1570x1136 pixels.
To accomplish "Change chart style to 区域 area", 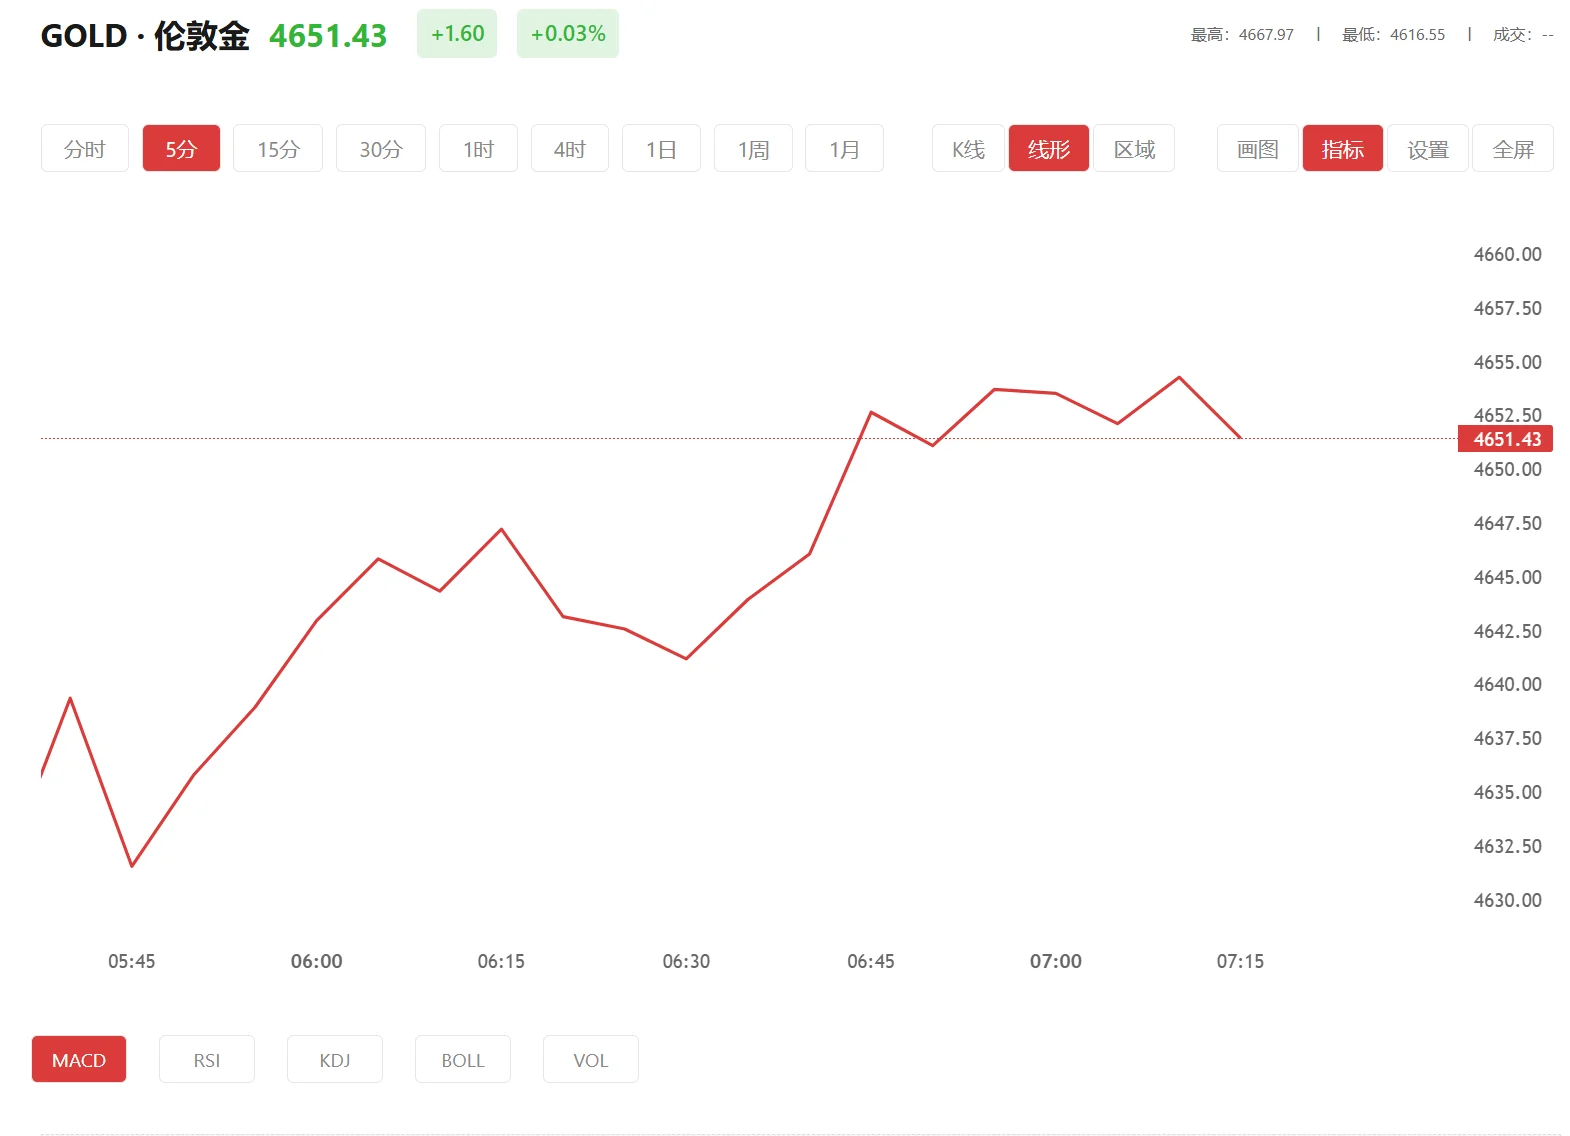I will [x=1134, y=149].
